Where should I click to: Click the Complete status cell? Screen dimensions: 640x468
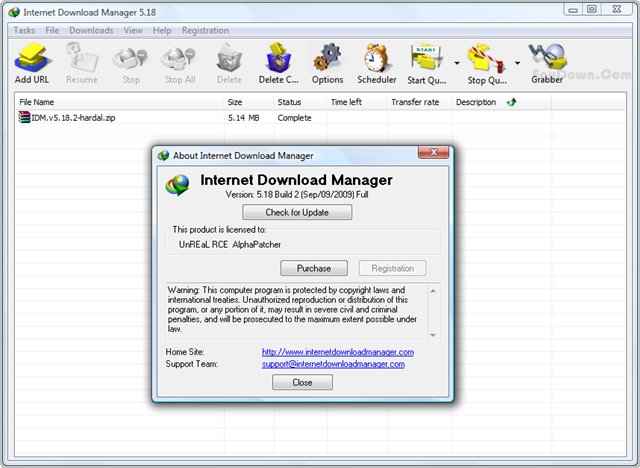click(x=294, y=118)
